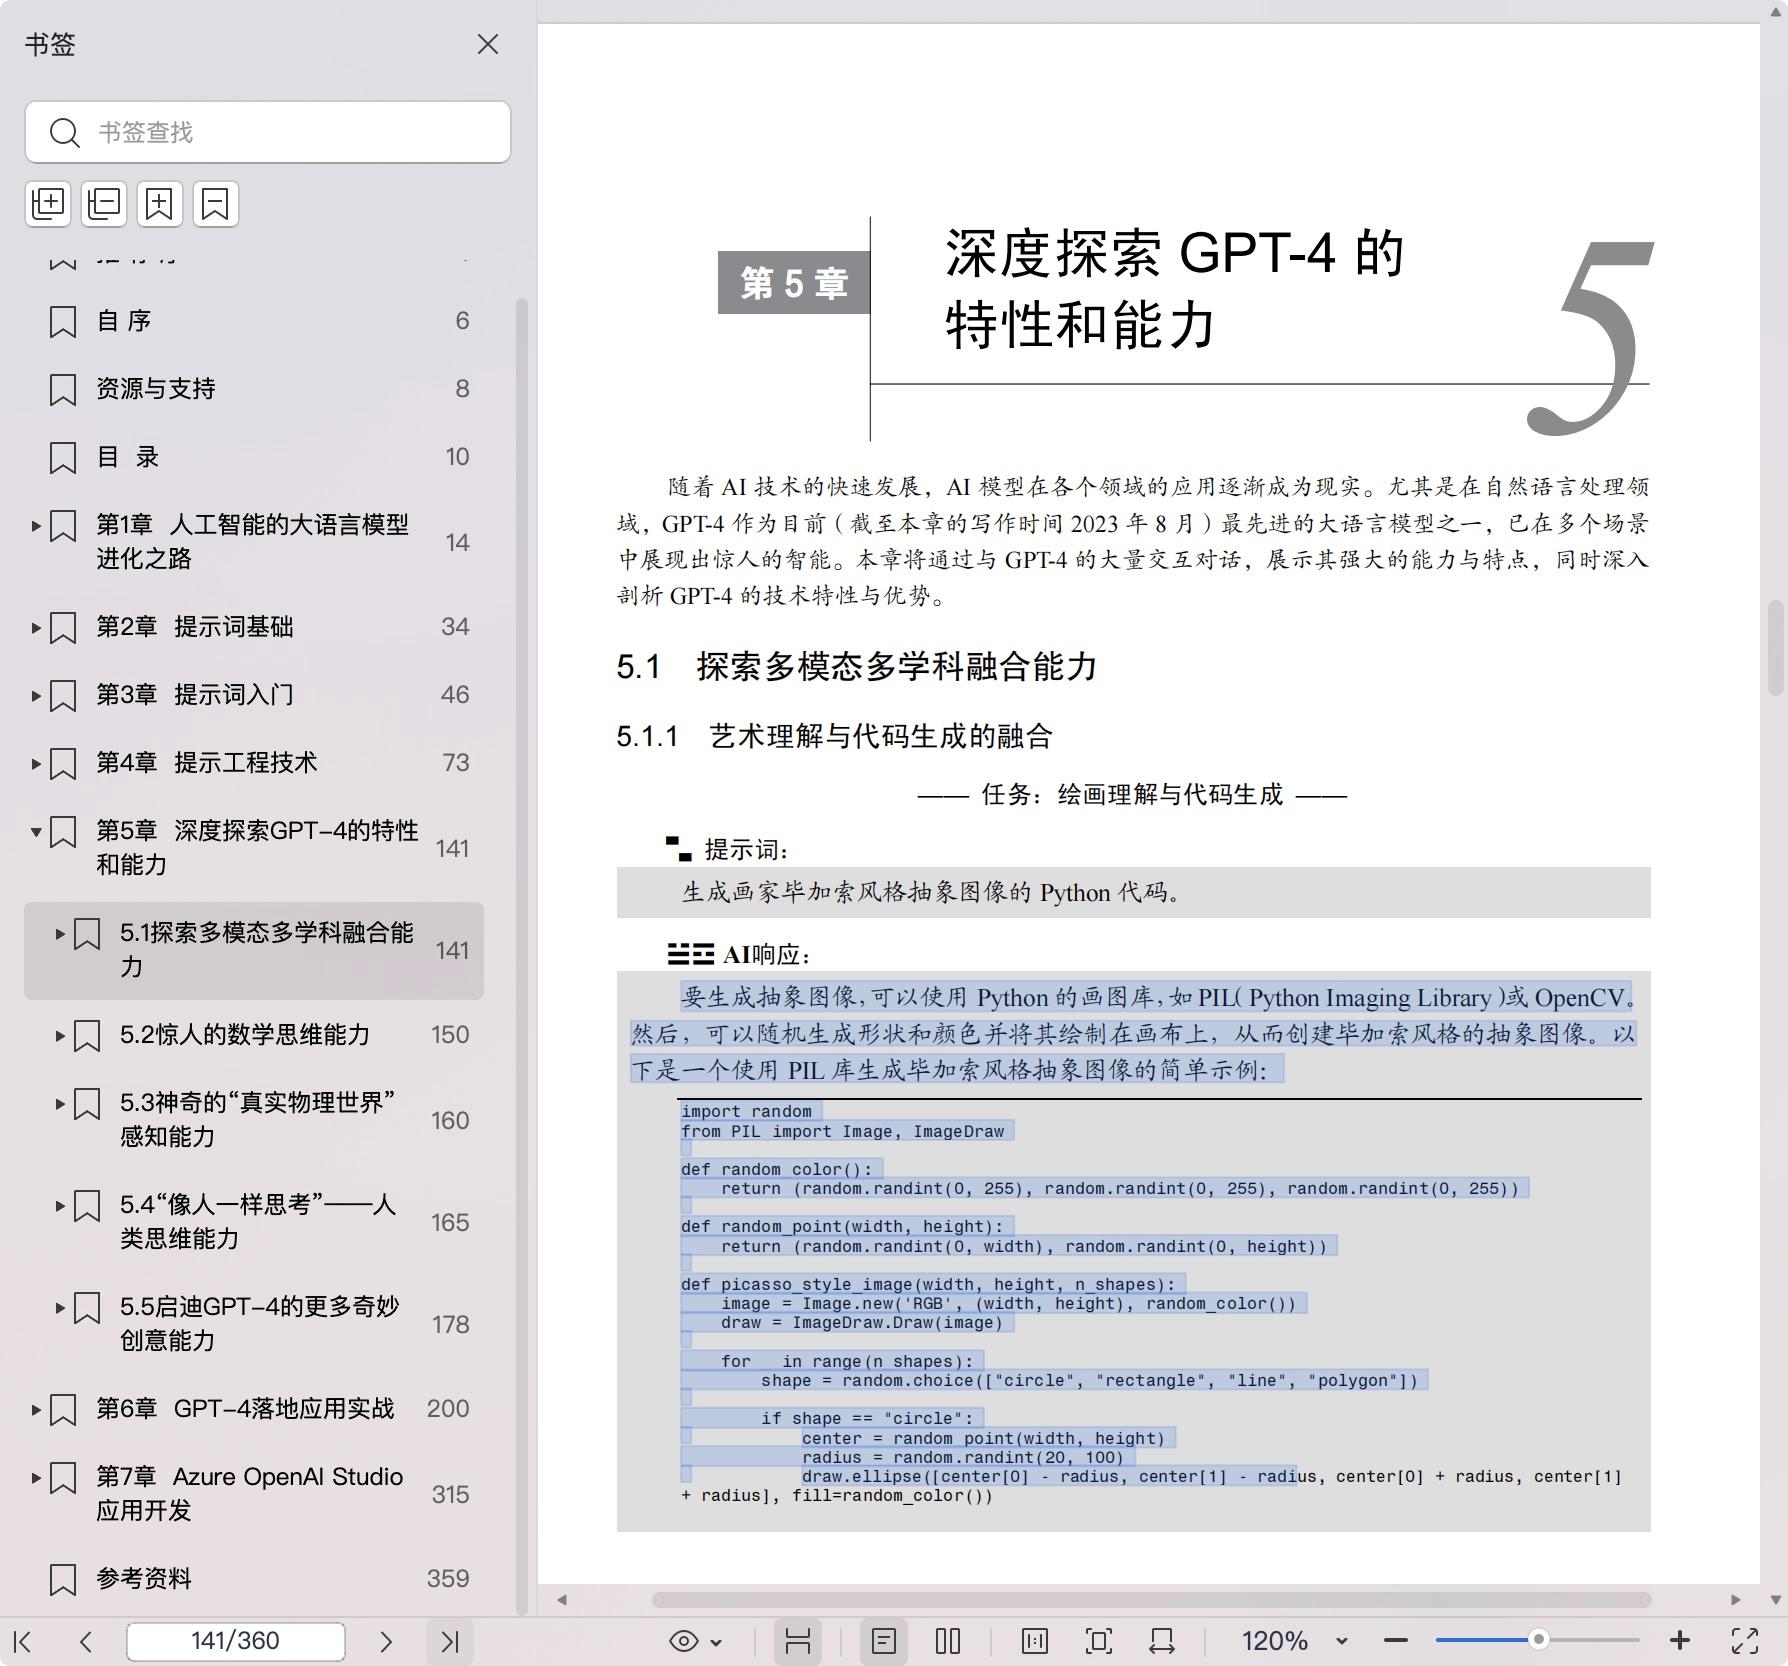Add a new bookmark icon
The height and width of the screenshot is (1666, 1788).
[160, 204]
